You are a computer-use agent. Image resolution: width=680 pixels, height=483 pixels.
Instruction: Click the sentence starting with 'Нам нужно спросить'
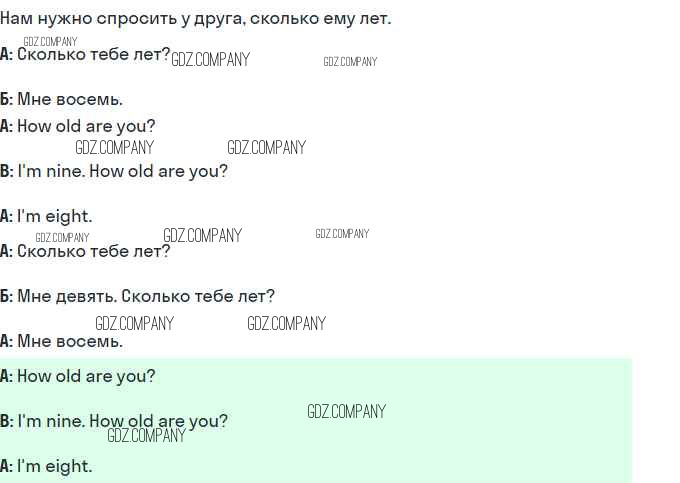click(196, 19)
